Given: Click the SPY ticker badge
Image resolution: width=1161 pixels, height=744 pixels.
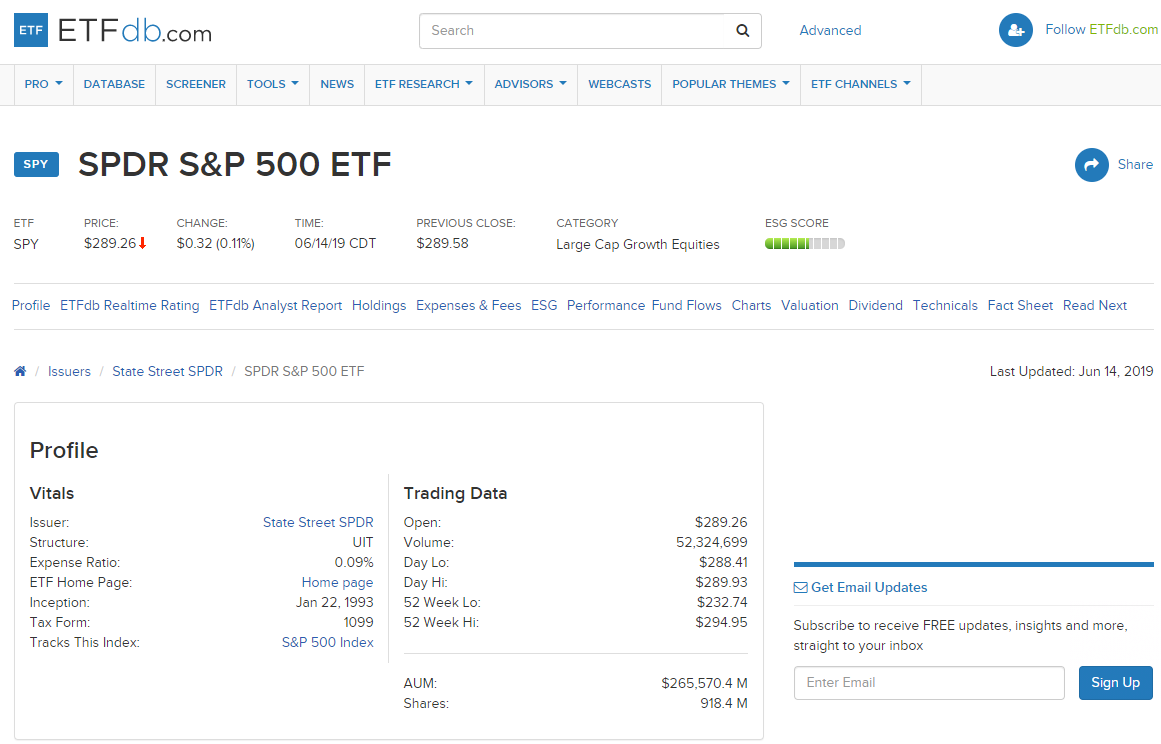Looking at the screenshot, I should coord(36,164).
